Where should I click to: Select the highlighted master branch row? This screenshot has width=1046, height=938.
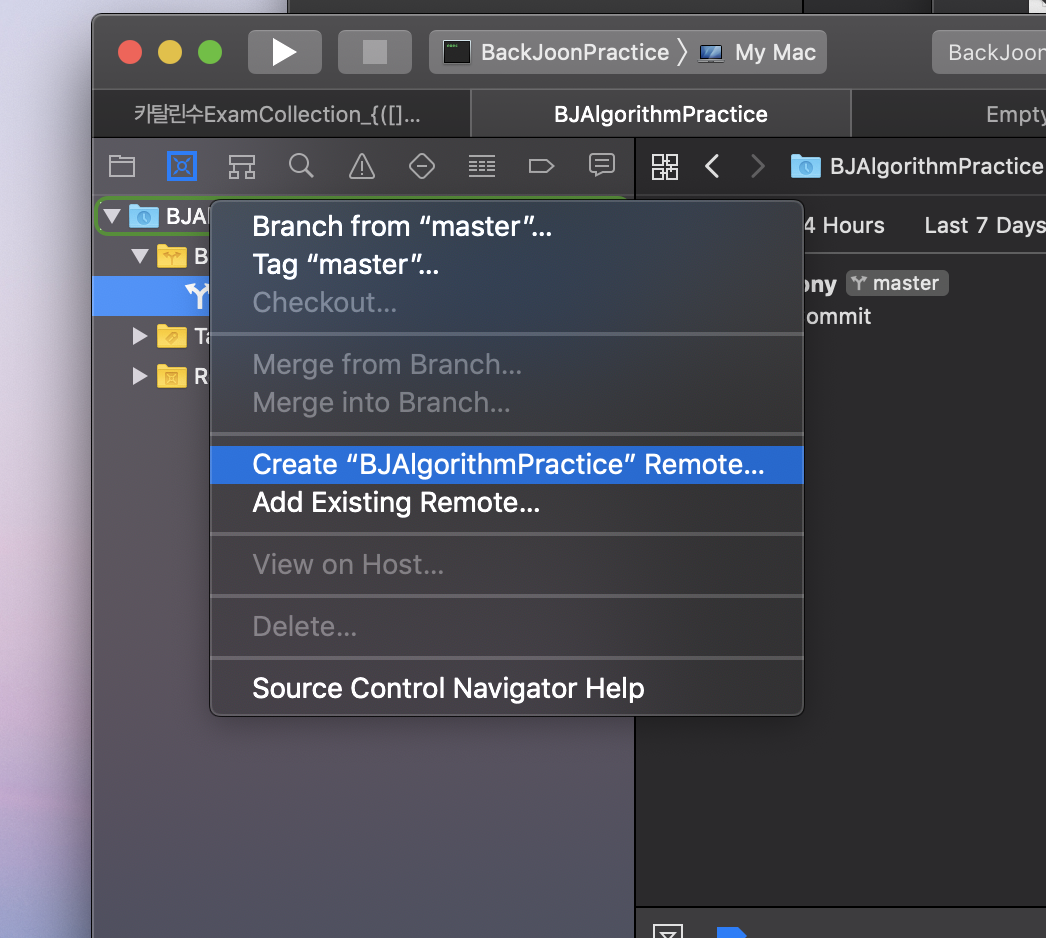[x=151, y=296]
